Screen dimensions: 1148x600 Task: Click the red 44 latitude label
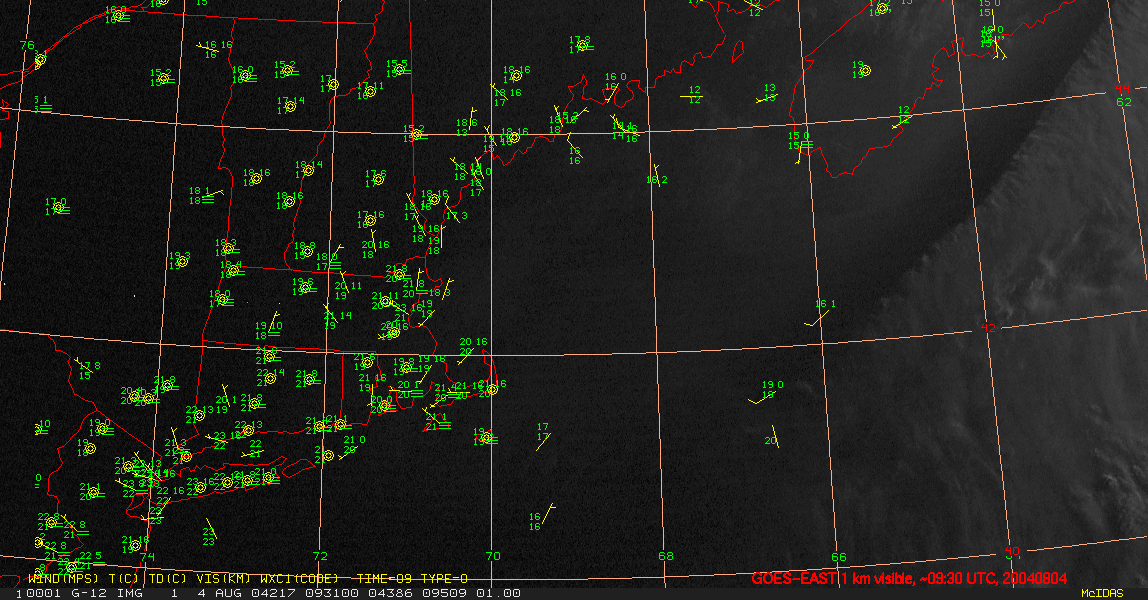click(x=1122, y=89)
